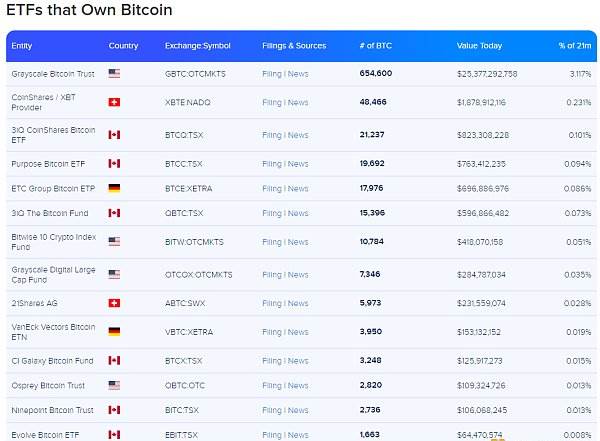Click the Entity column header
The width and height of the screenshot is (600, 441).
point(21,46)
